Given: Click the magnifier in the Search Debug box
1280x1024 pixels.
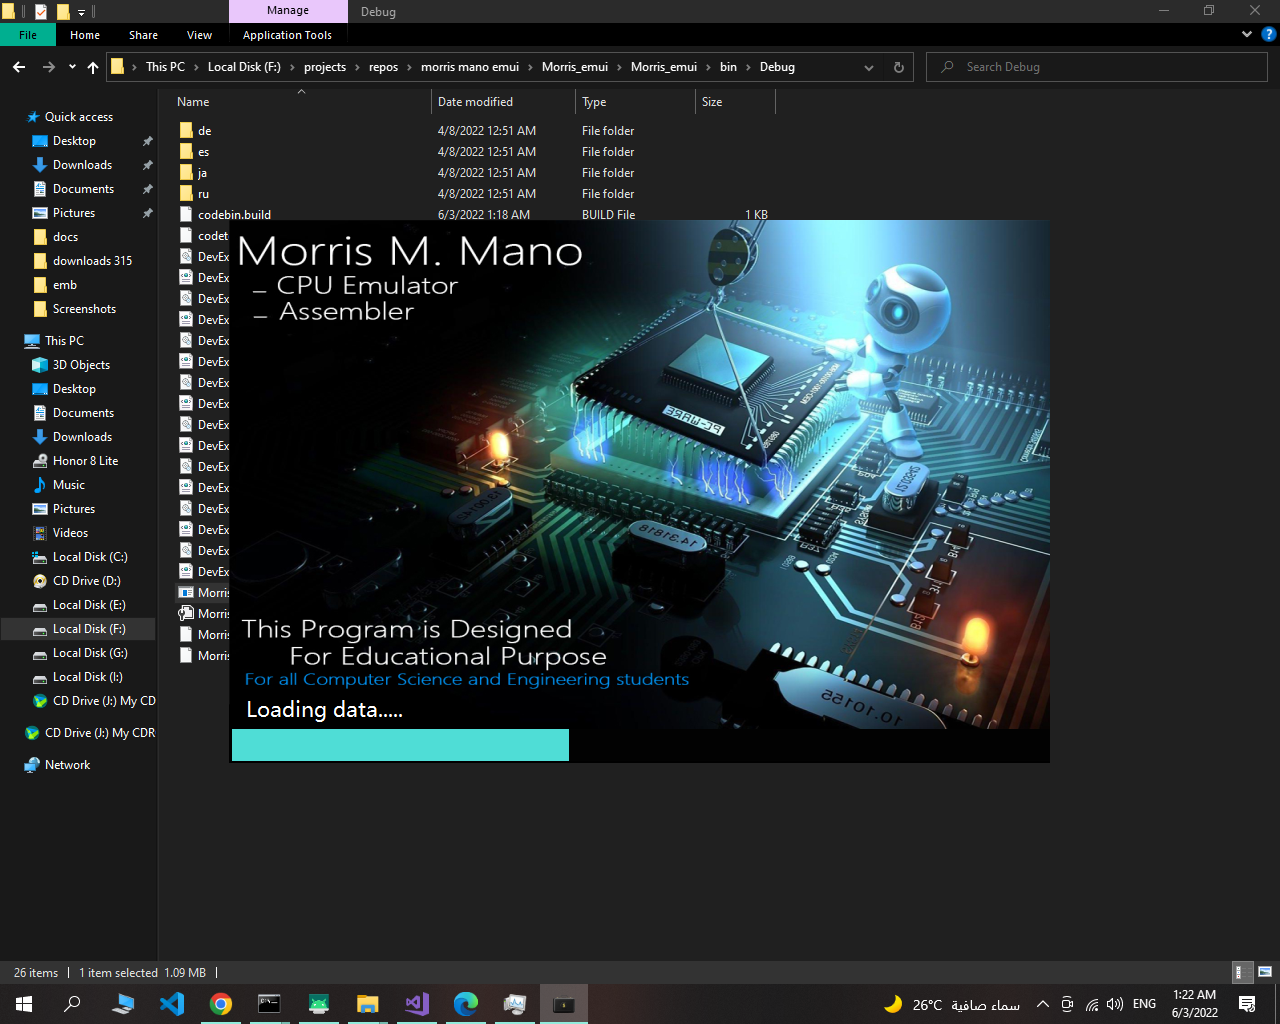Looking at the screenshot, I should pos(946,67).
